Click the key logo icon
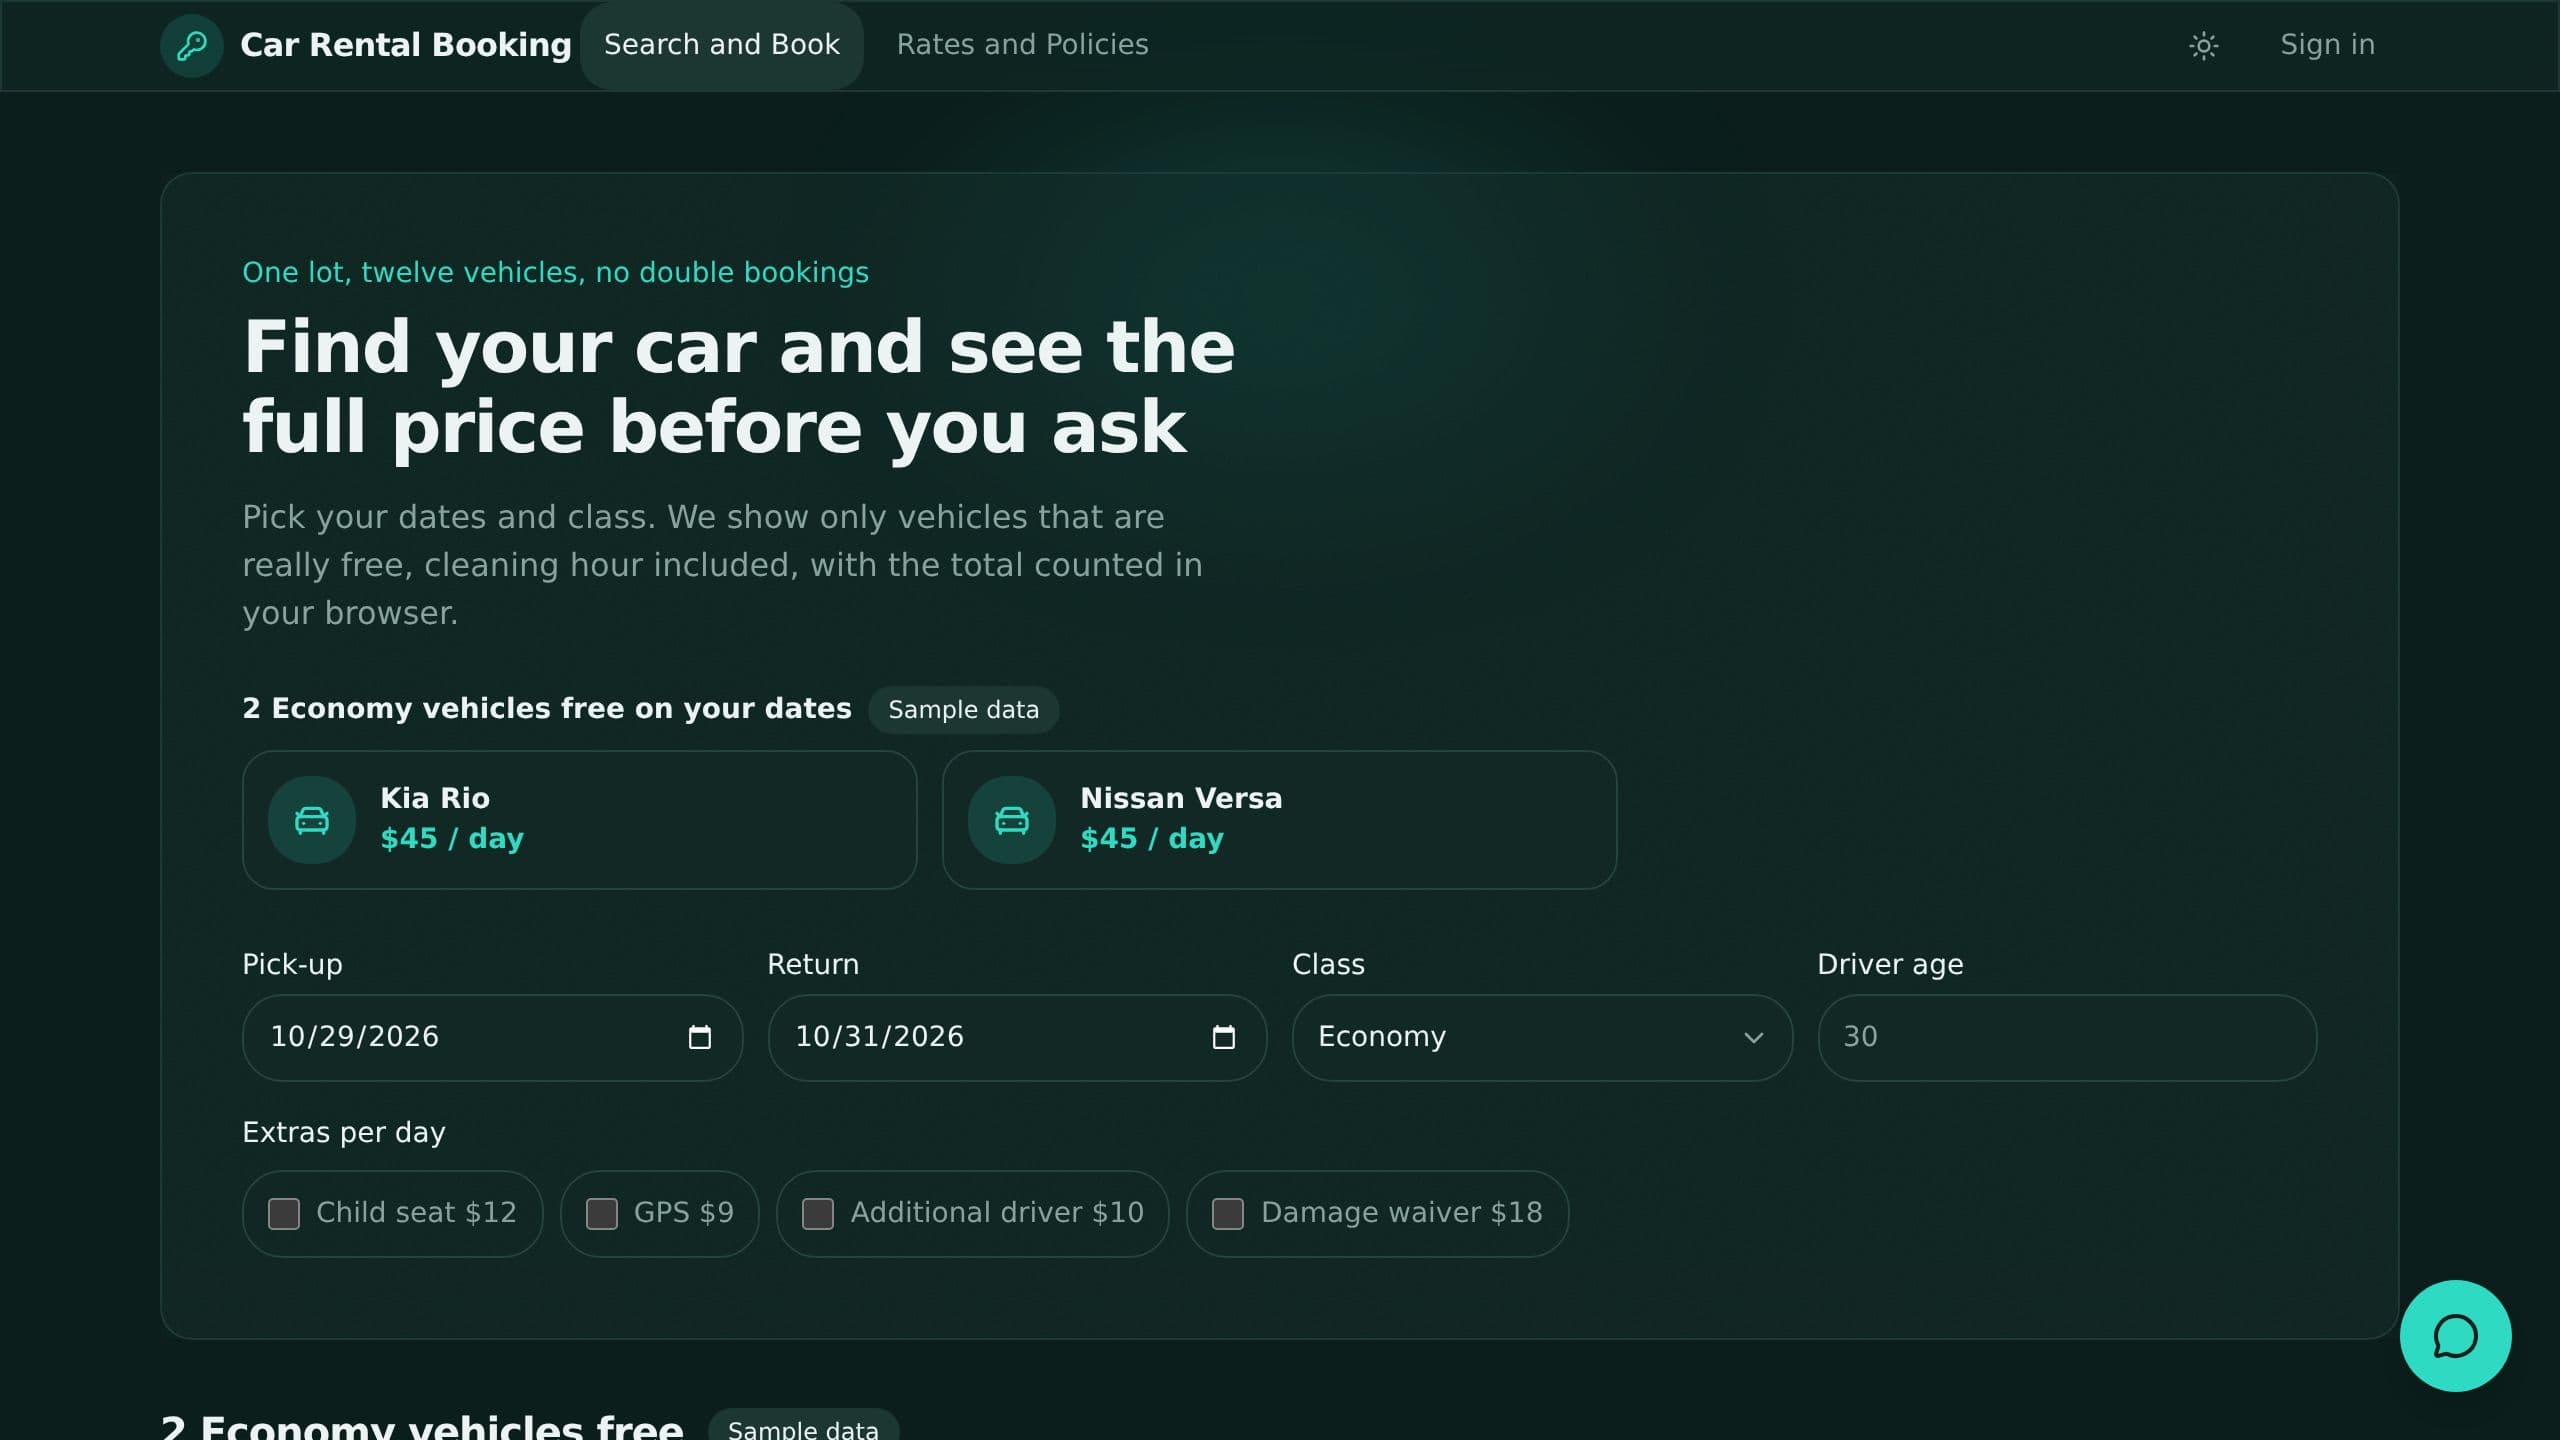The image size is (2560, 1440). pyautogui.click(x=191, y=45)
